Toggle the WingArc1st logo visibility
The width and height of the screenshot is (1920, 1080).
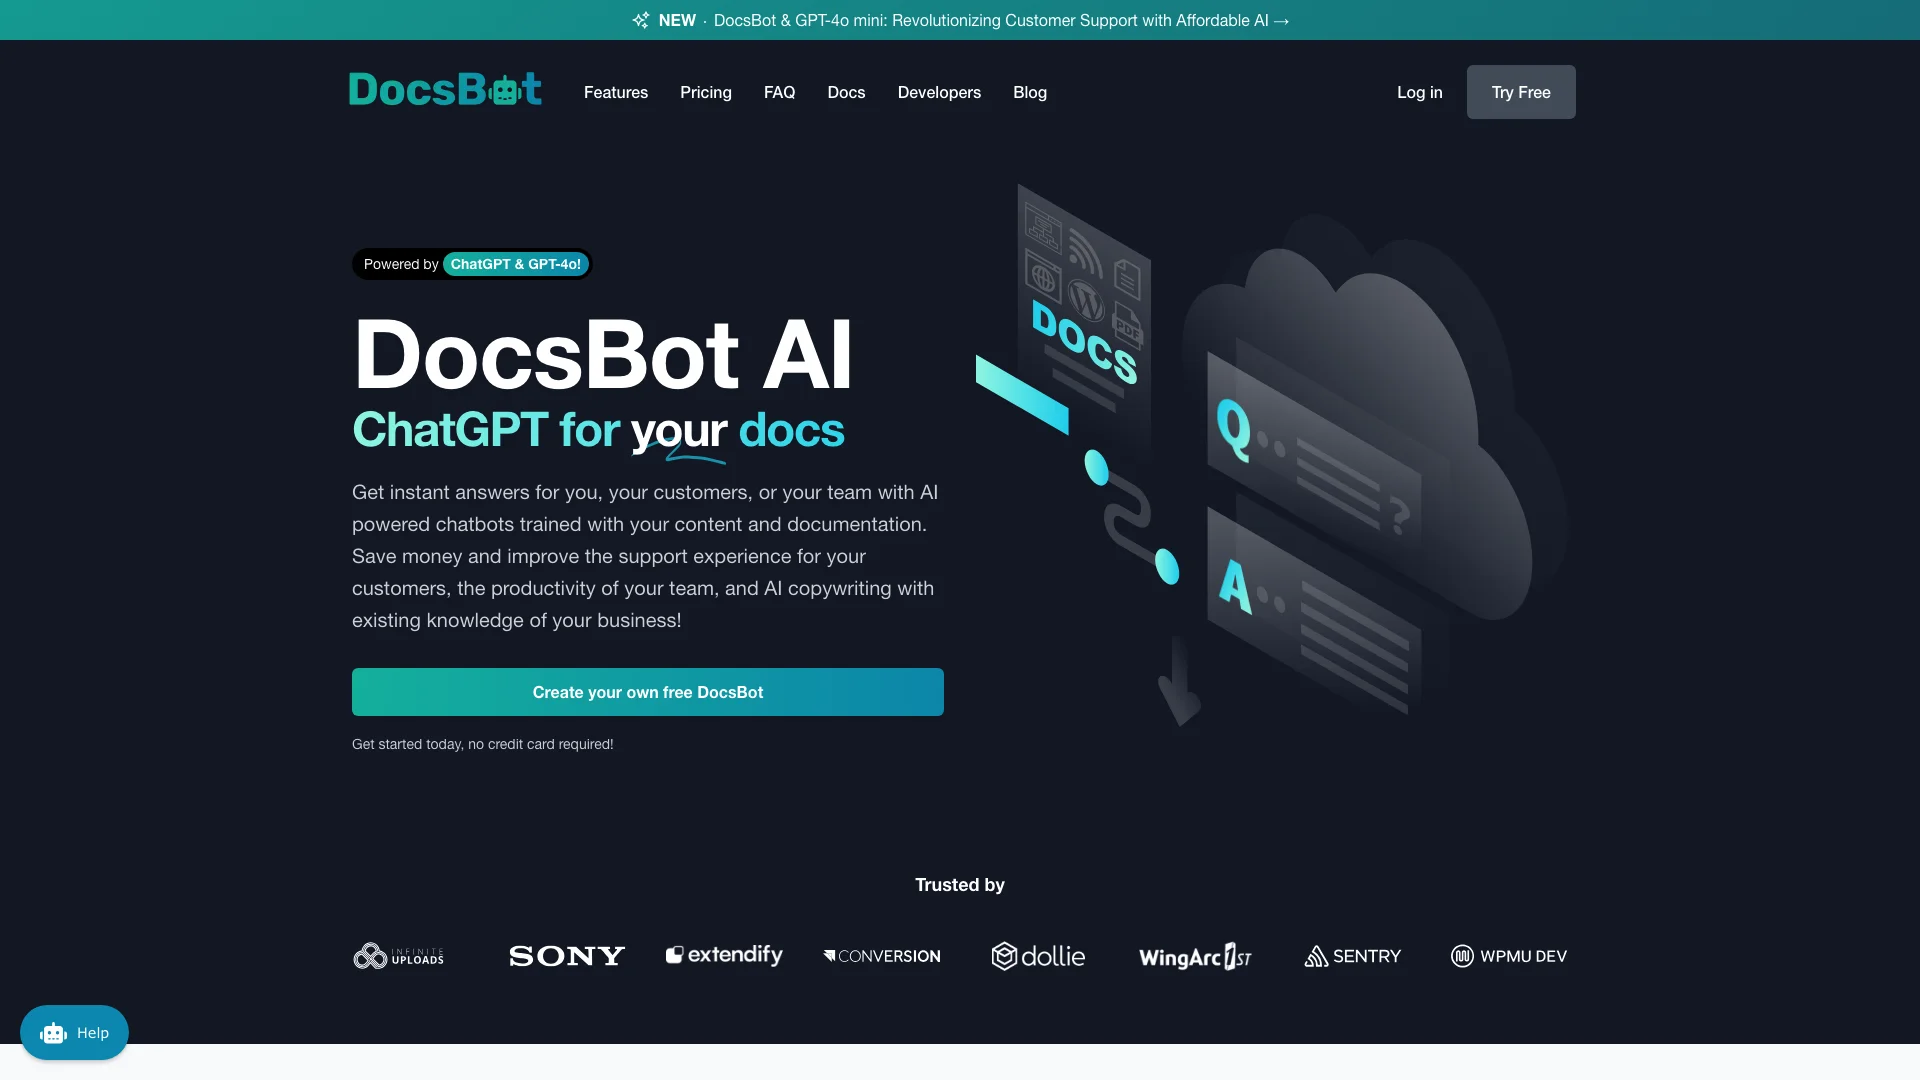click(1195, 955)
